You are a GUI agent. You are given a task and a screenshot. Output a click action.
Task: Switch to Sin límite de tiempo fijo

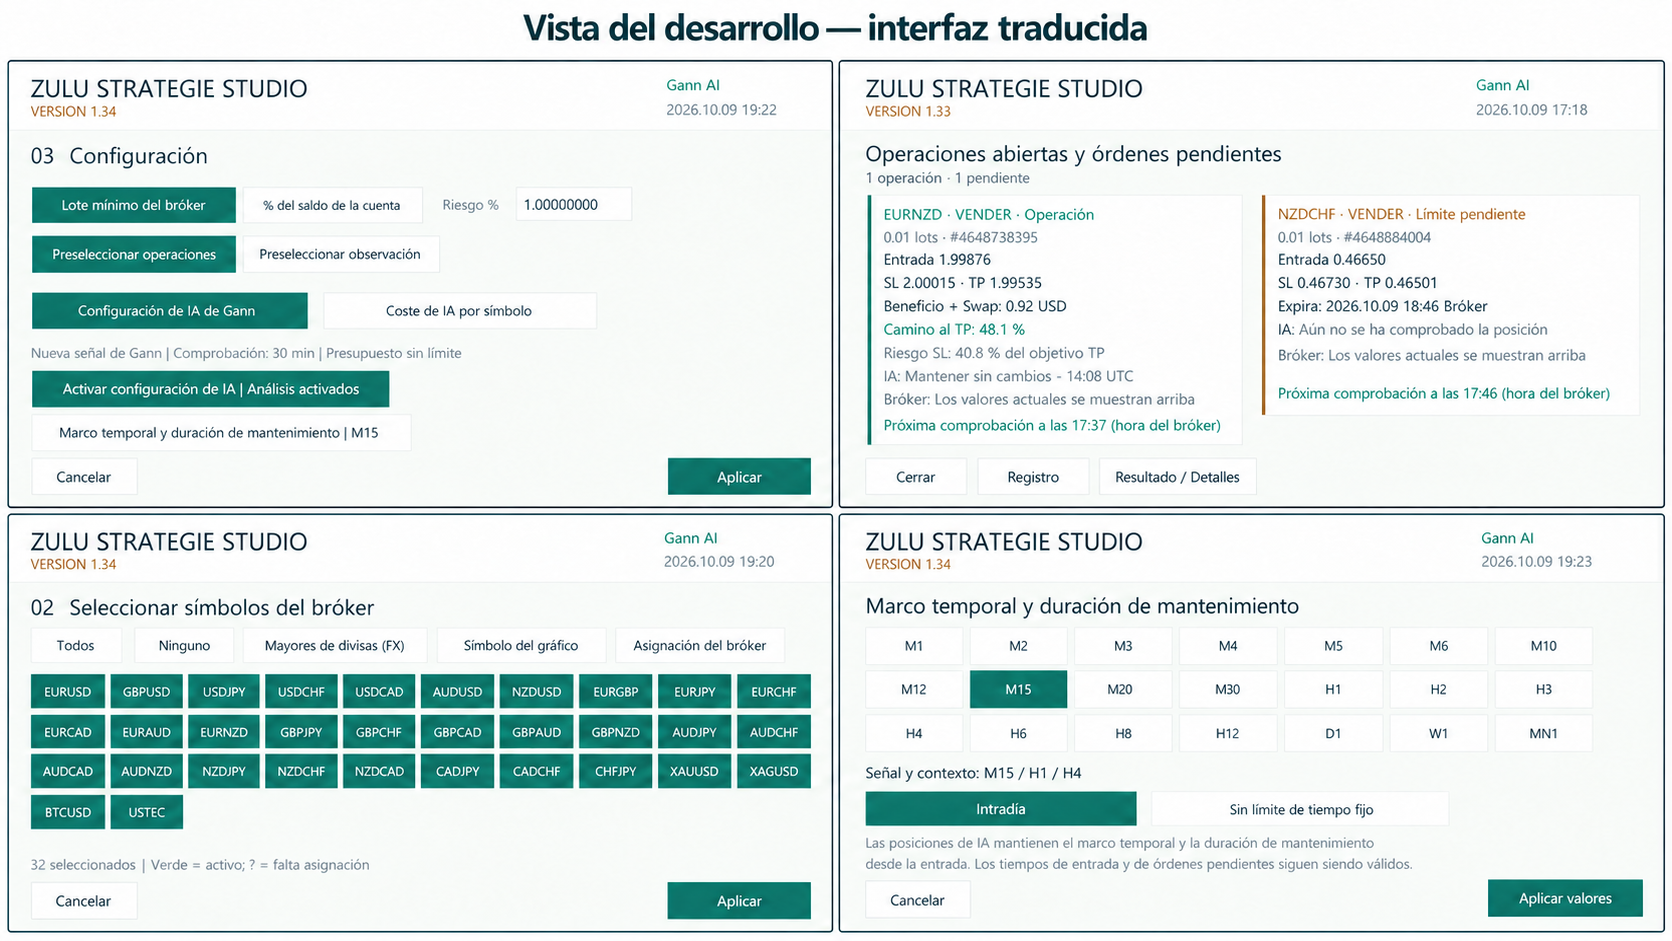click(1301, 809)
